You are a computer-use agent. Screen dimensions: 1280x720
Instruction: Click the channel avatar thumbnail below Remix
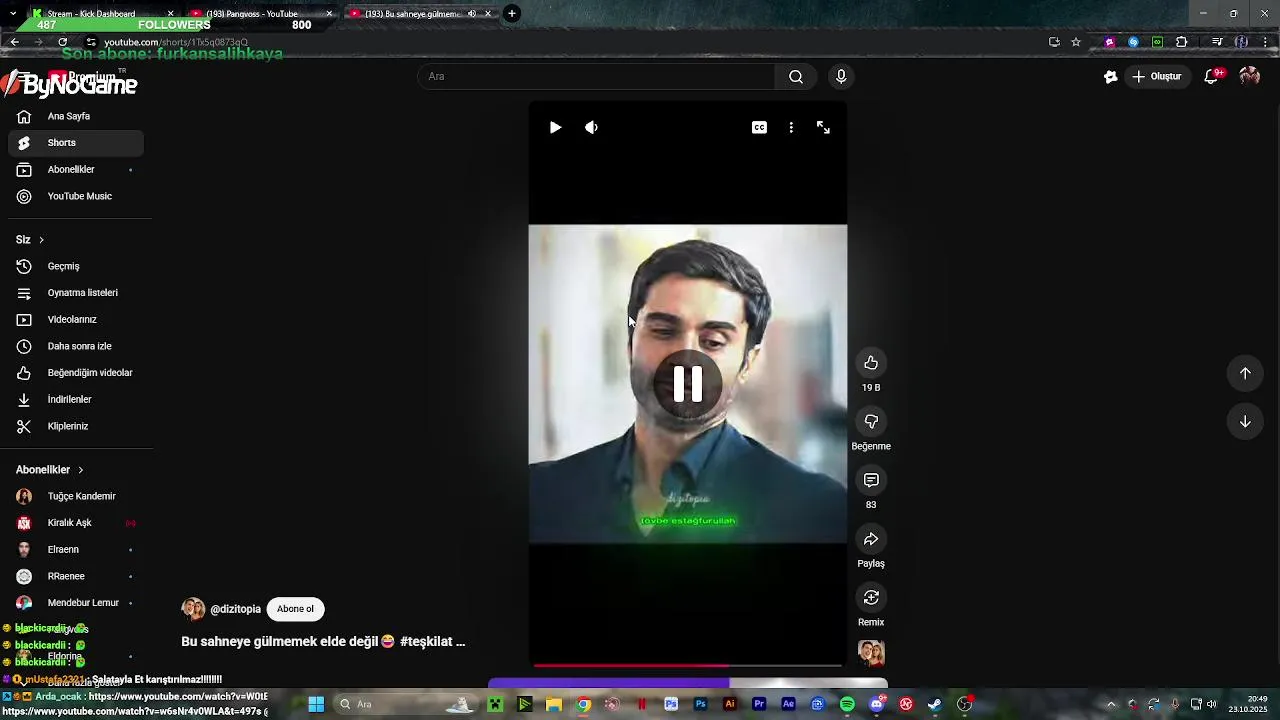coord(871,653)
